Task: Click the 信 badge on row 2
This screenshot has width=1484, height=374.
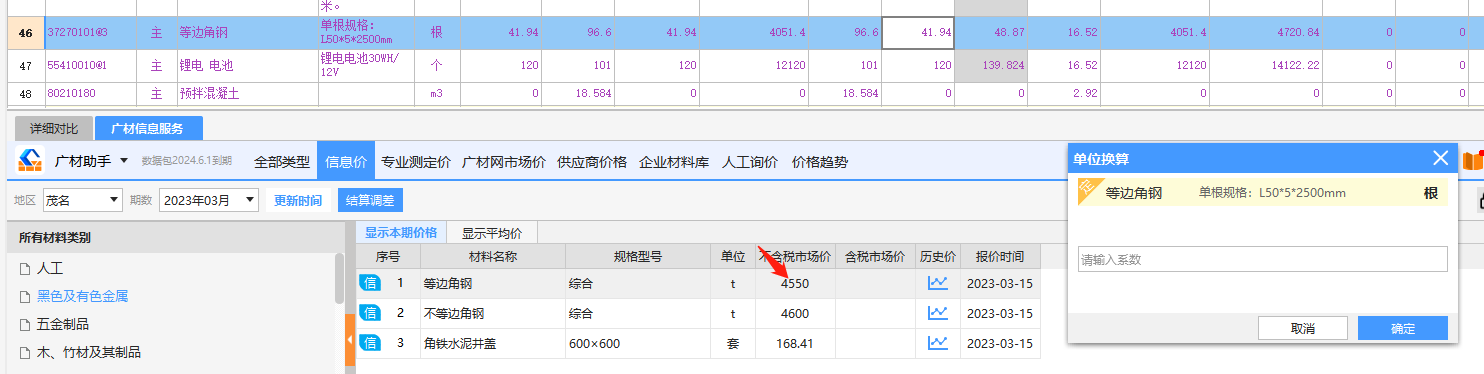Action: pos(370,313)
